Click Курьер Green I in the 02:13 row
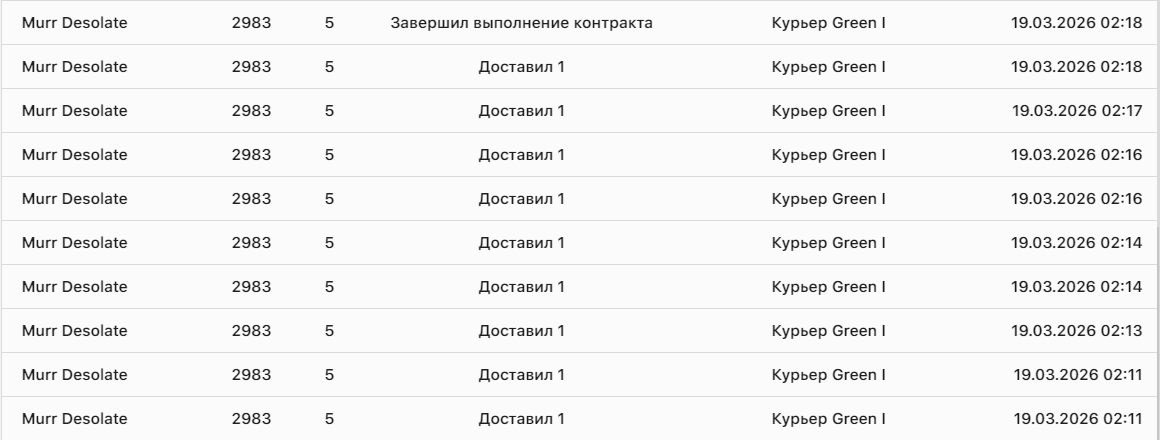Viewport: 1160px width, 440px height. (x=829, y=331)
